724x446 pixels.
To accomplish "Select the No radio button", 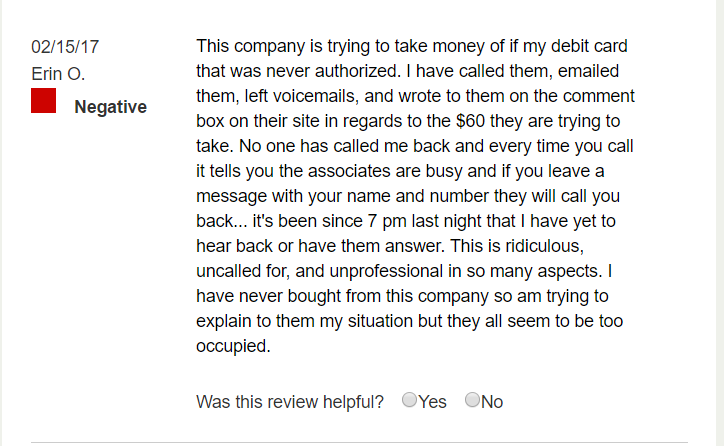I will (x=472, y=400).
